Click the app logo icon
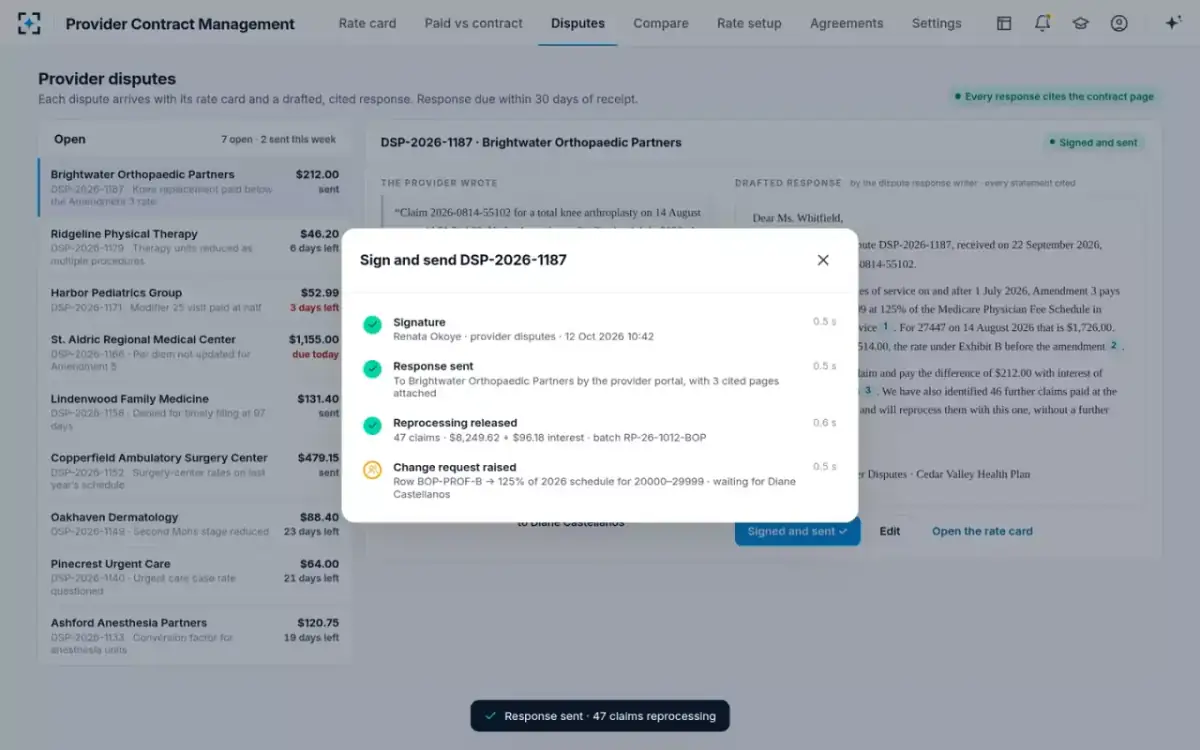The height and width of the screenshot is (750, 1200). tap(30, 23)
